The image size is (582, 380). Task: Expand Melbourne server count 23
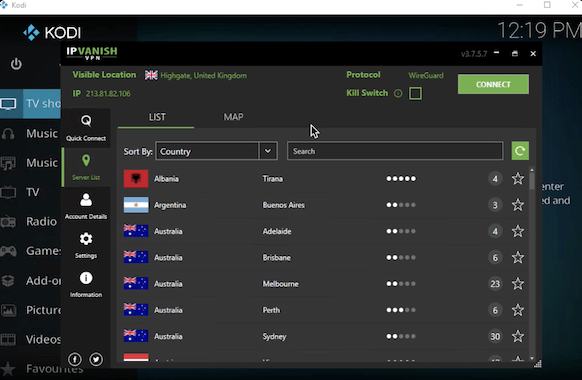tap(495, 284)
